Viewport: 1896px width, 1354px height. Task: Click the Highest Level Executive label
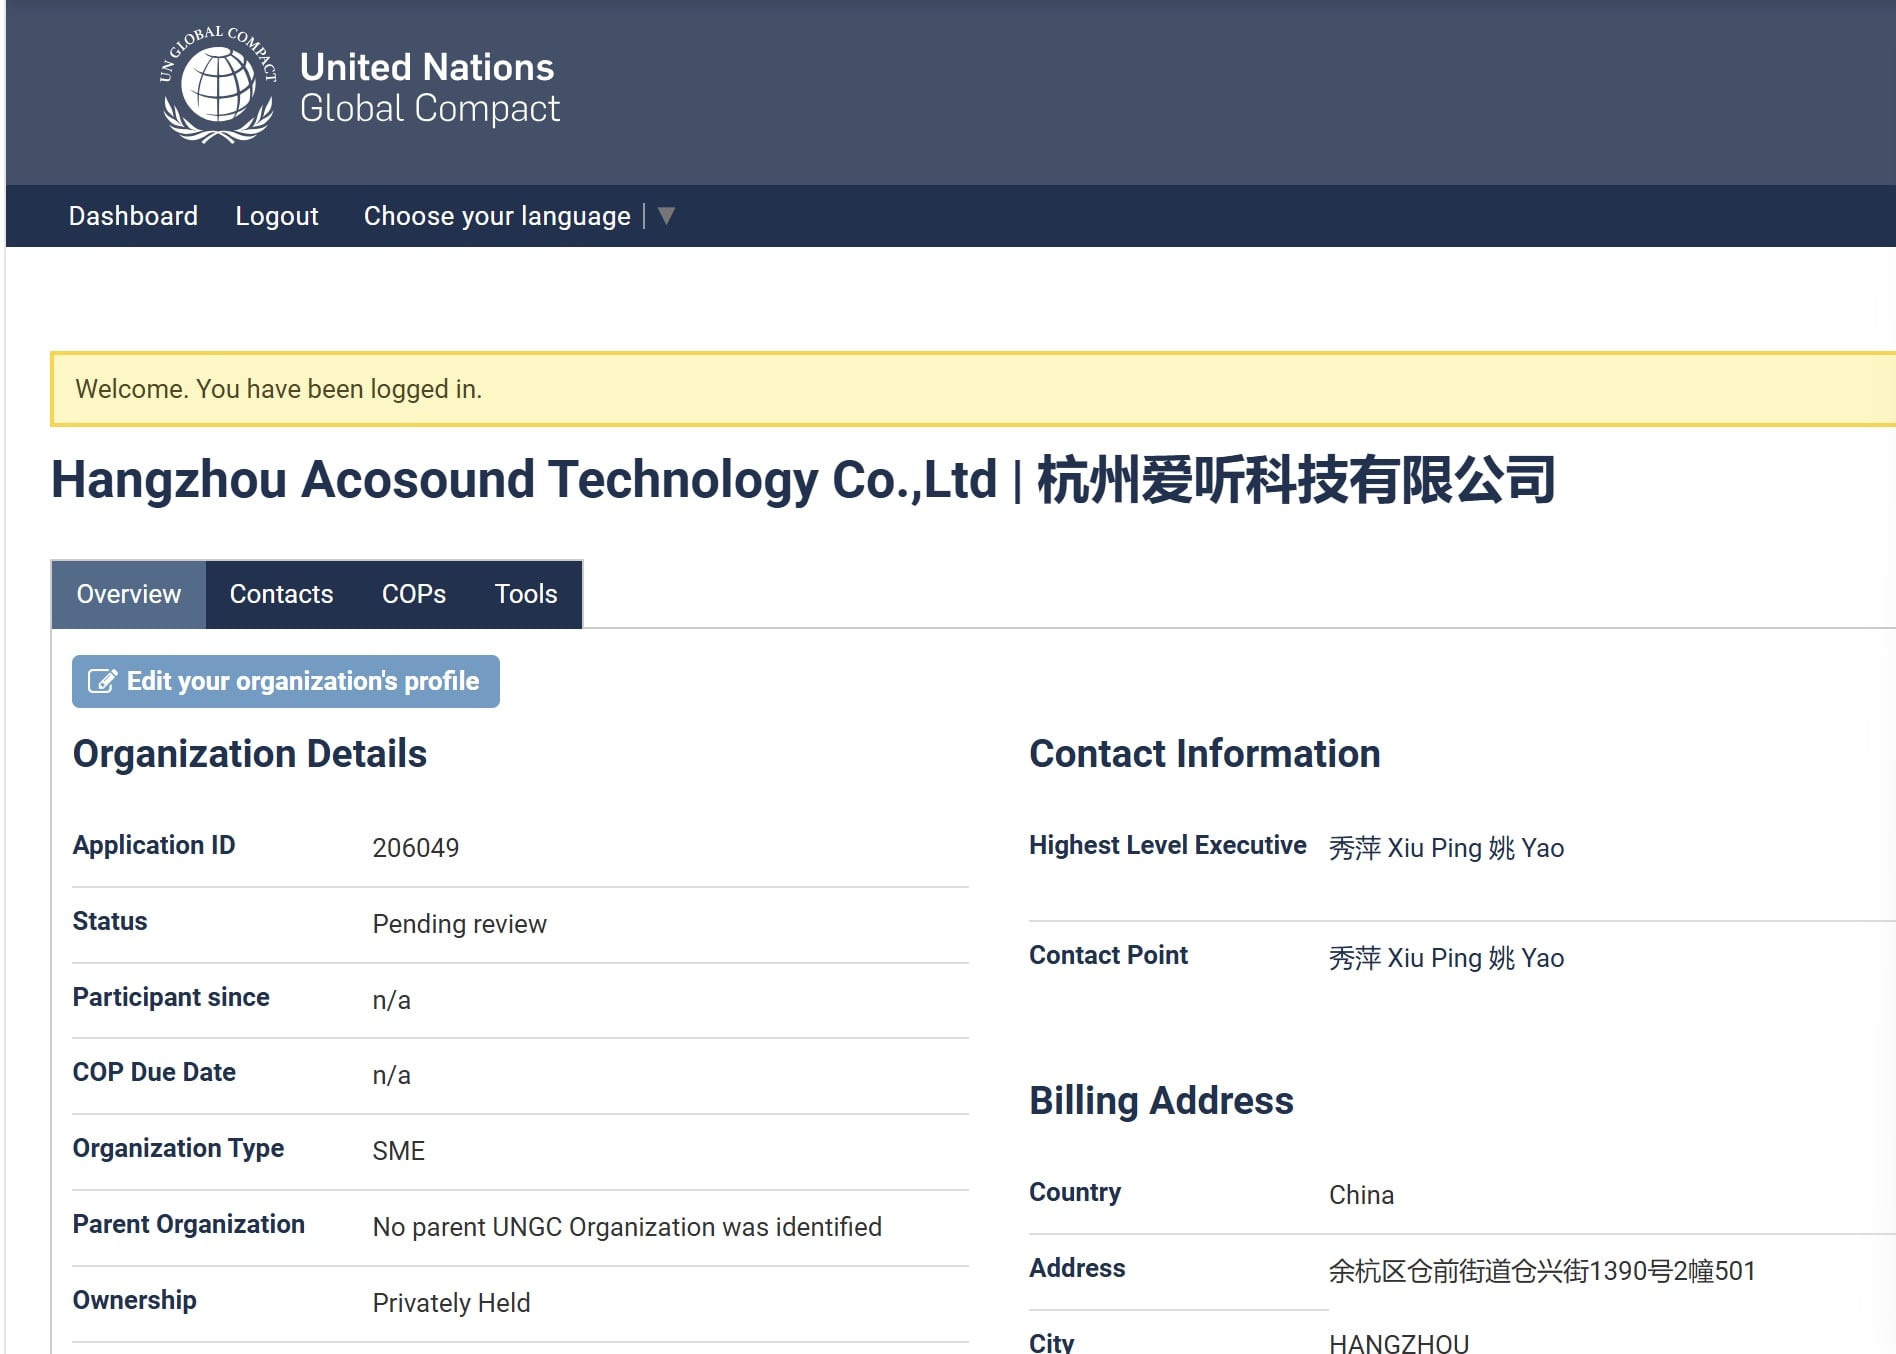1168,845
